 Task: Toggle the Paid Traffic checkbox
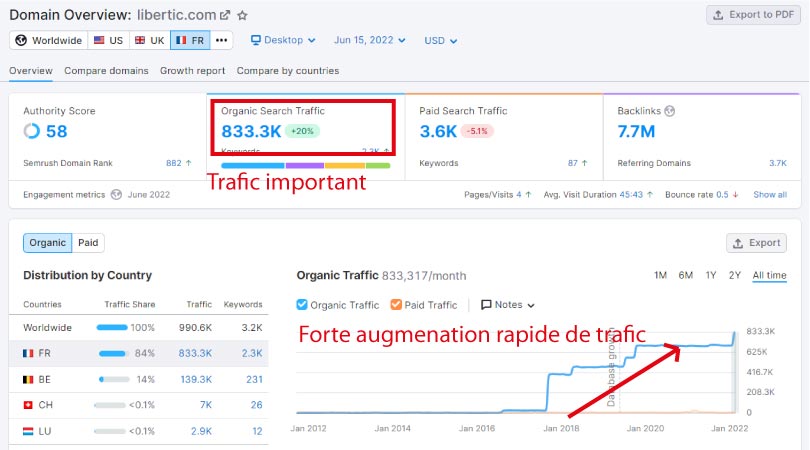[x=396, y=305]
